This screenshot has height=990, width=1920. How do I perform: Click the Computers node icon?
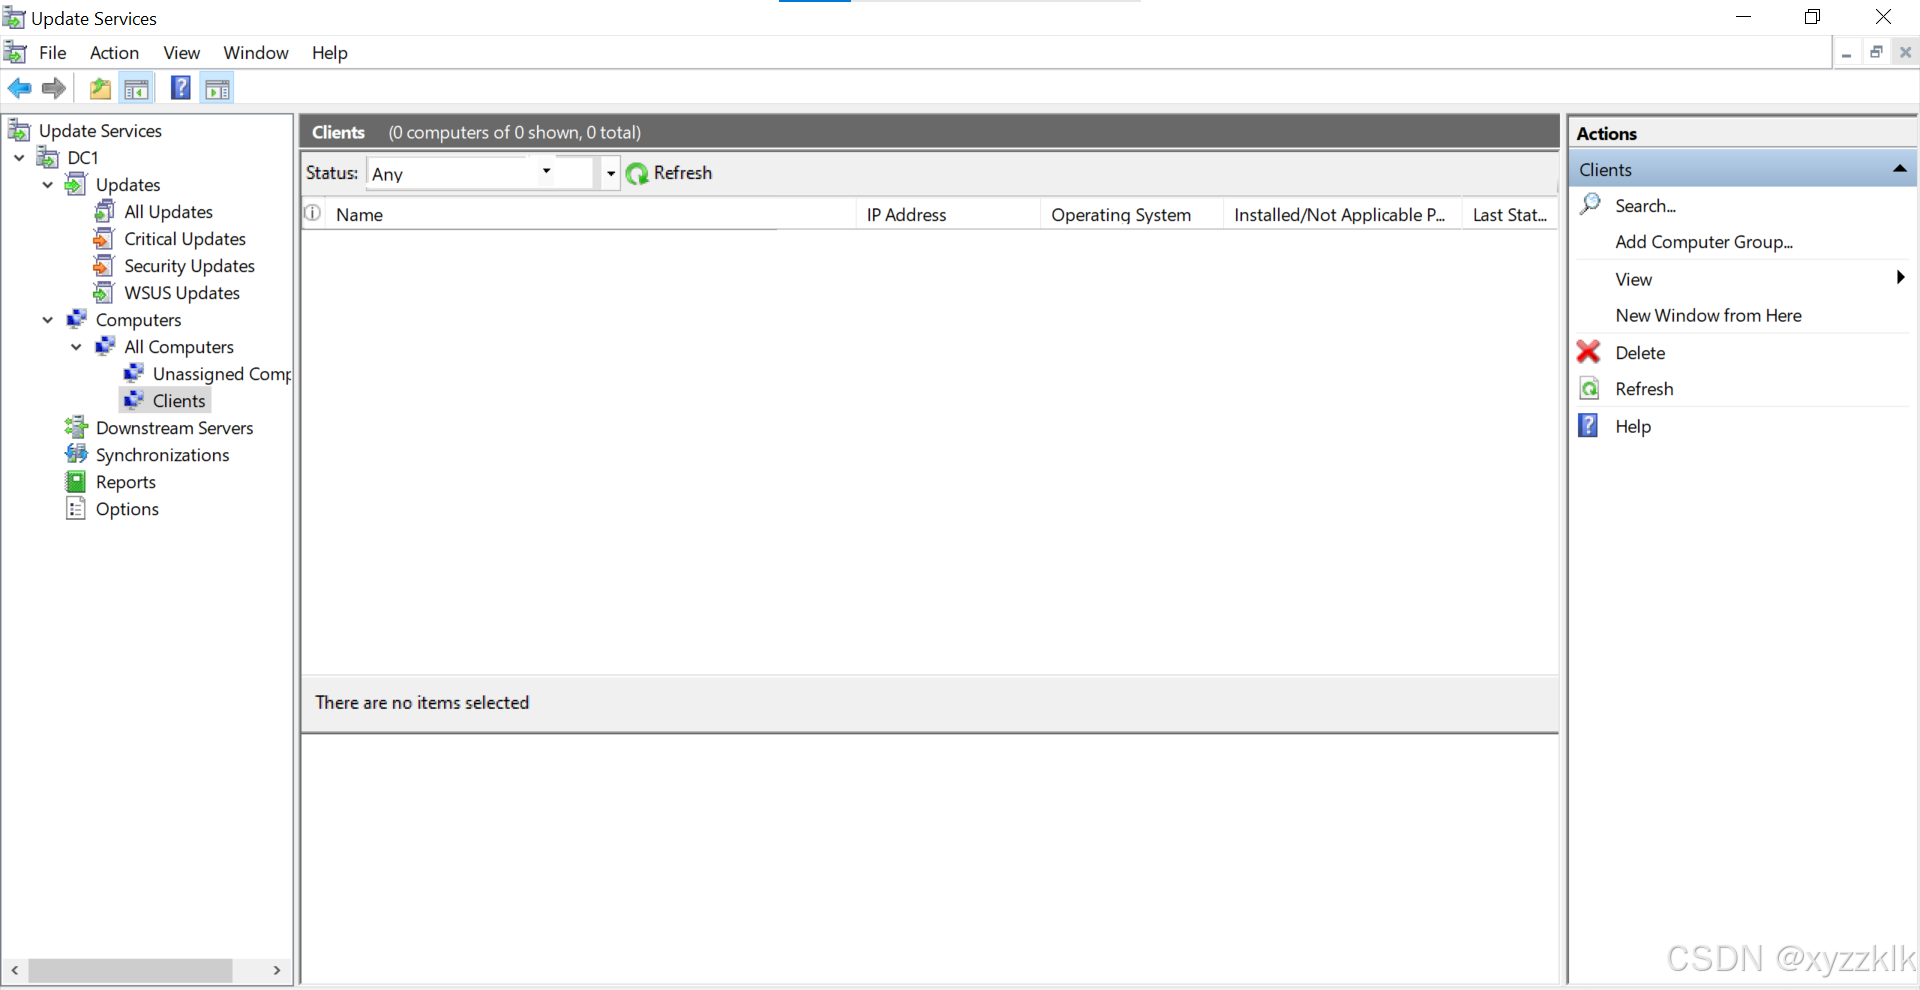pos(76,319)
